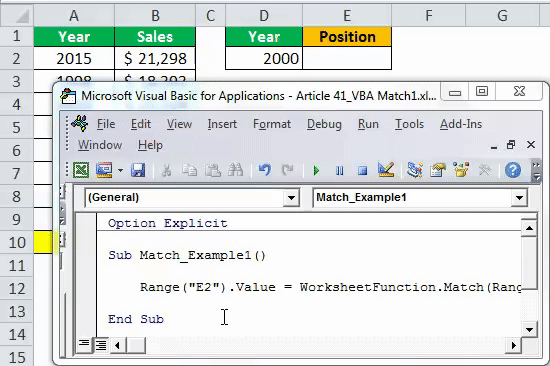This screenshot has height=366, width=550.
Task: Open the File menu
Action: click(x=106, y=124)
